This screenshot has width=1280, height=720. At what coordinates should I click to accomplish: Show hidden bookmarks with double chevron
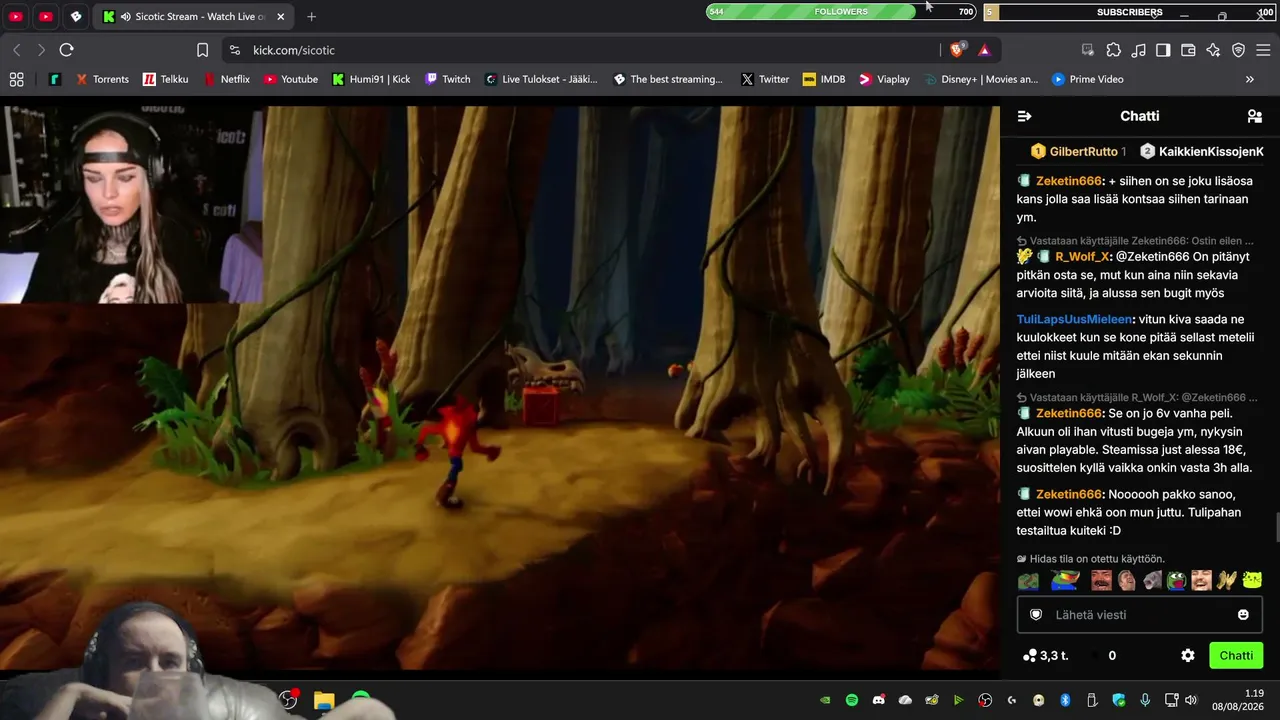1250,79
